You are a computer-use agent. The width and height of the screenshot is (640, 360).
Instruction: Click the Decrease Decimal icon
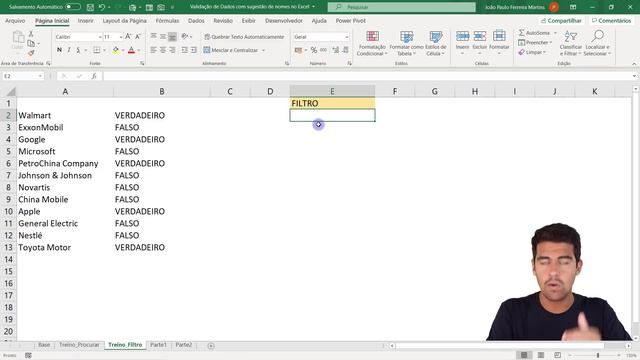pyautogui.click(x=345, y=50)
